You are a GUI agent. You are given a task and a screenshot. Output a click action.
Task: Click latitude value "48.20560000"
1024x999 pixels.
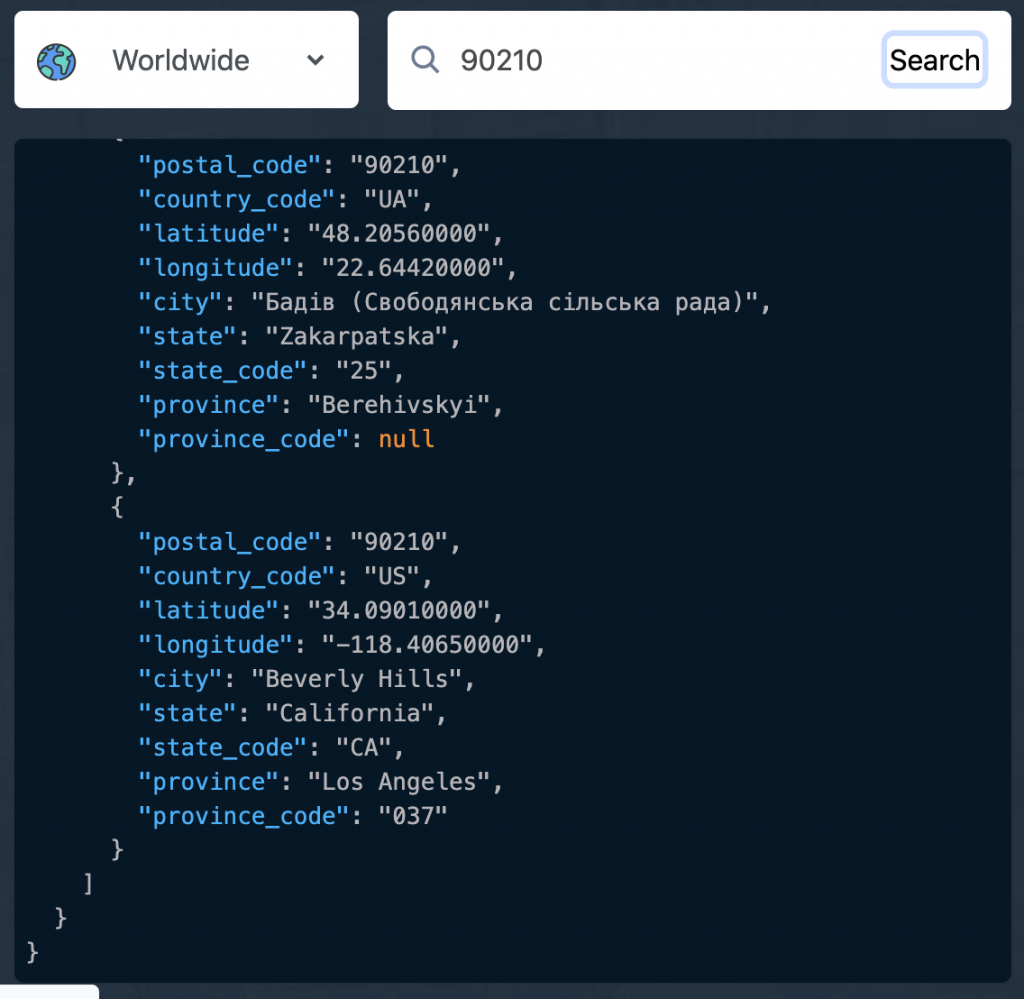pyautogui.click(x=398, y=233)
